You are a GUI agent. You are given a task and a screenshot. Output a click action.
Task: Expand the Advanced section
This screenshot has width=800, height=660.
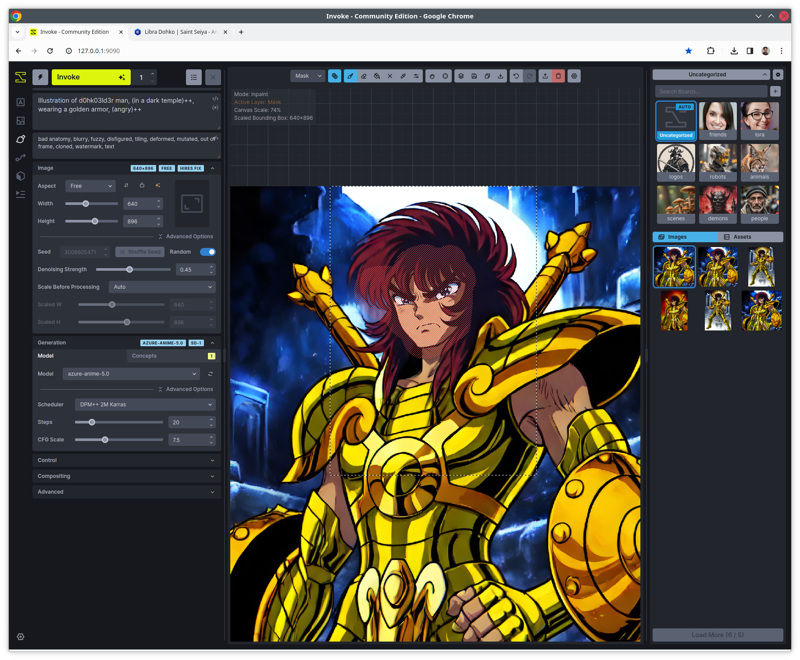(x=127, y=492)
